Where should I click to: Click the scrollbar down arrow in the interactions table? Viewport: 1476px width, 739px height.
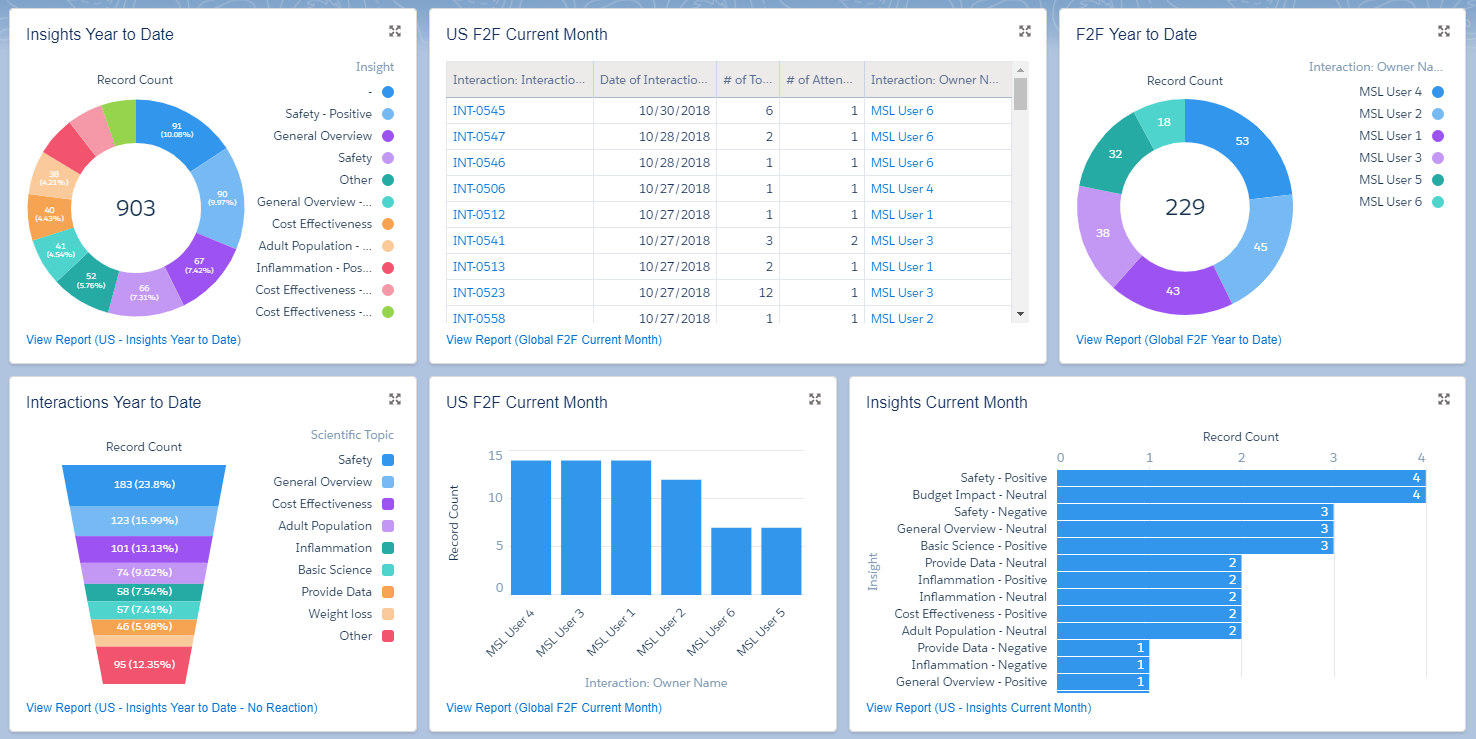(x=1021, y=314)
